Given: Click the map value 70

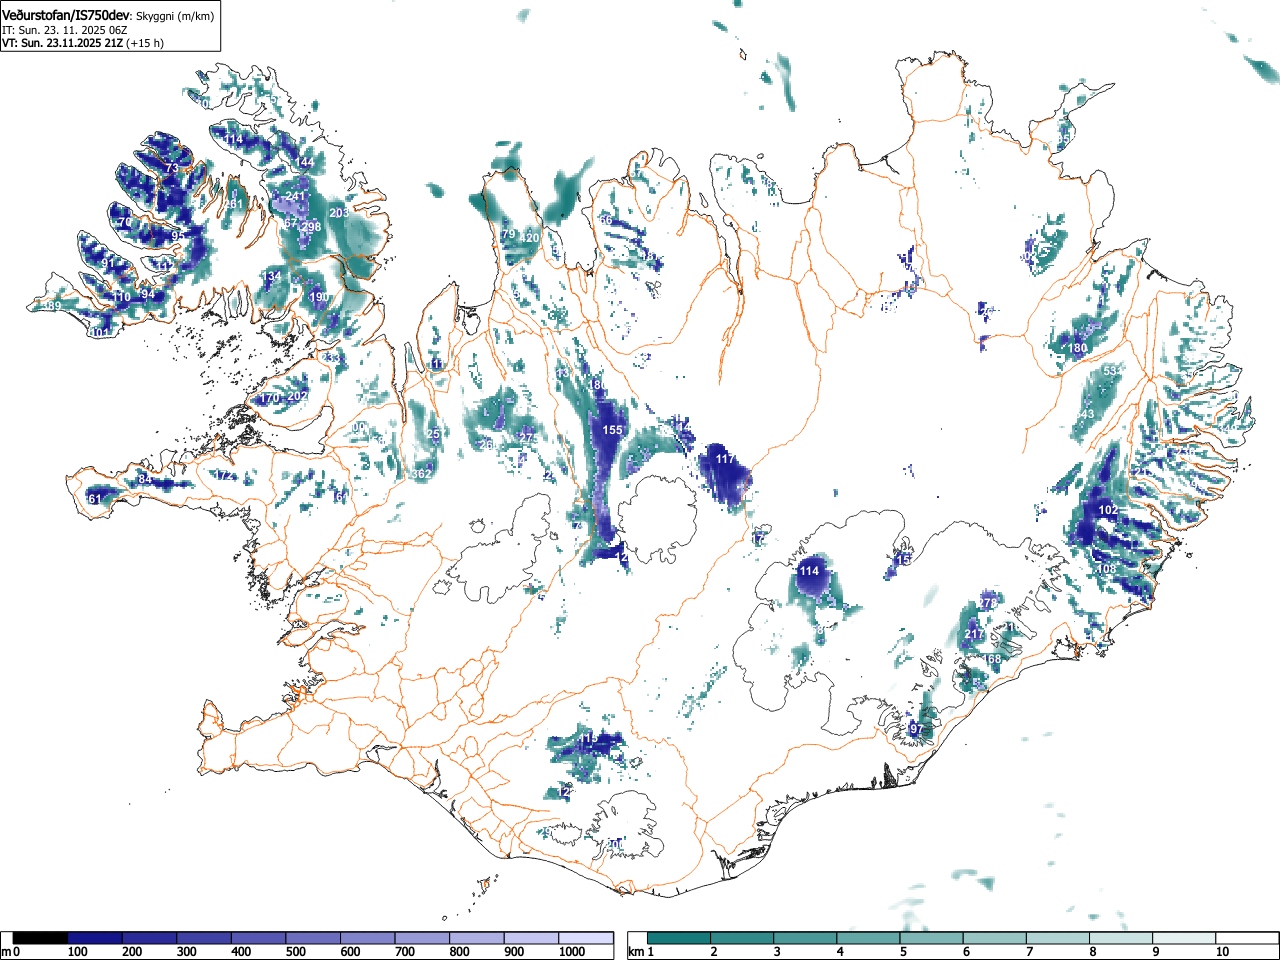Looking at the screenshot, I should point(125,223).
